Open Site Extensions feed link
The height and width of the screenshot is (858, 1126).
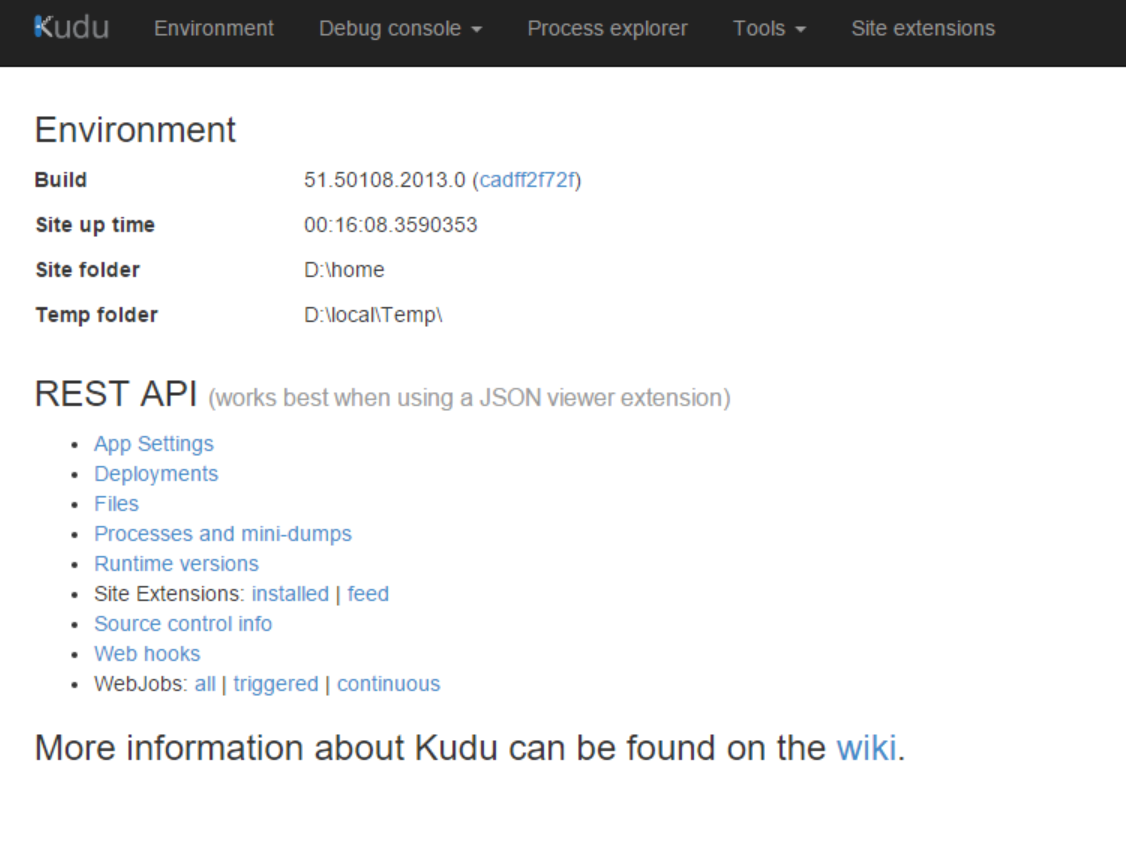pyautogui.click(x=368, y=594)
